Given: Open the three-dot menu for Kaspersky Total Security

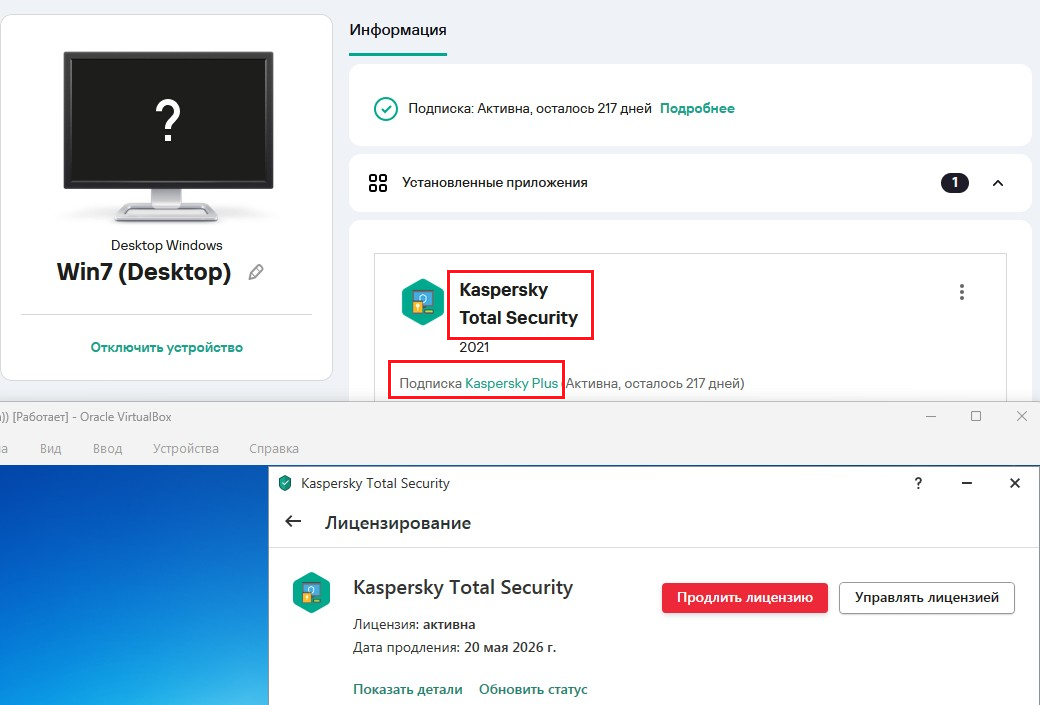Looking at the screenshot, I should pyautogui.click(x=962, y=292).
